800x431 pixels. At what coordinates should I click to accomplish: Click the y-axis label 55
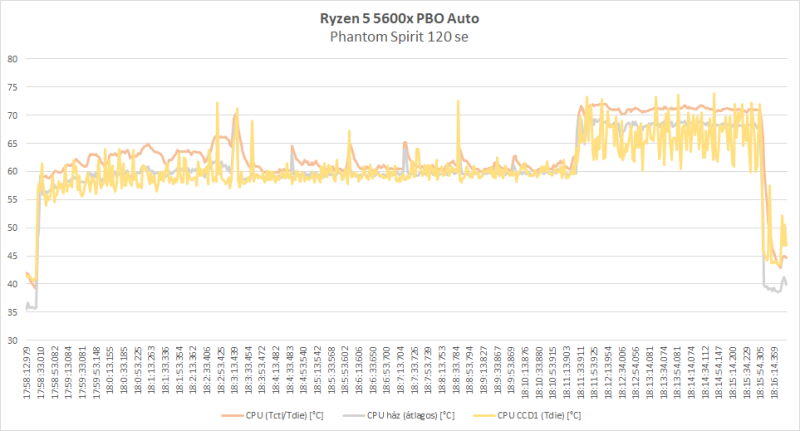coord(12,199)
